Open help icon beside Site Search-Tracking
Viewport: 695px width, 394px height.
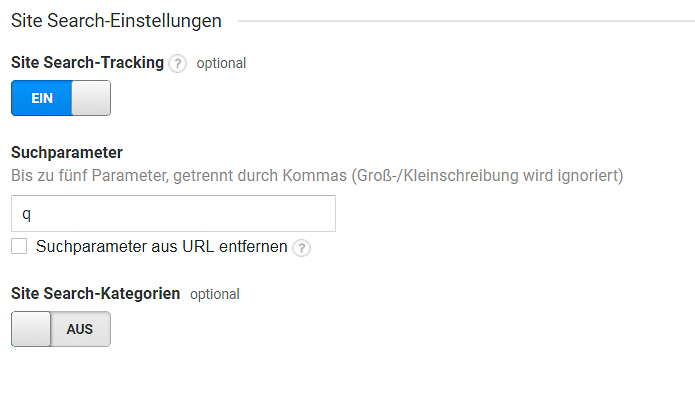pyautogui.click(x=178, y=64)
